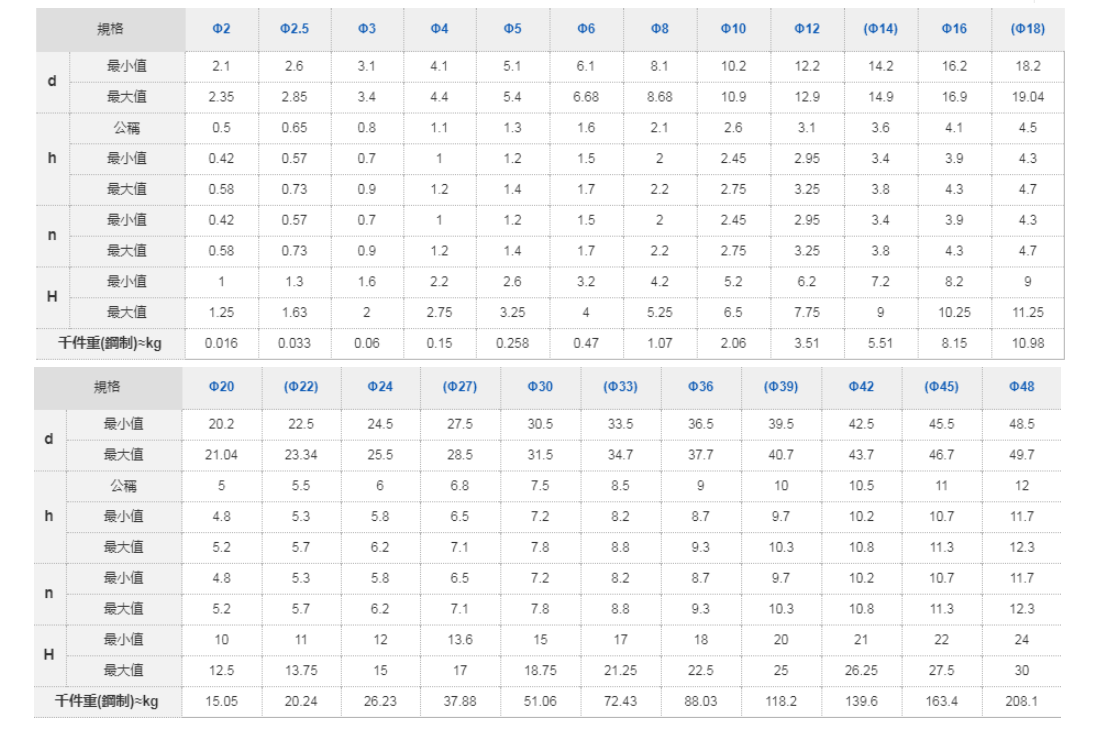Click the (Φ27) header link
This screenshot has height=744, width=1098.
460,386
